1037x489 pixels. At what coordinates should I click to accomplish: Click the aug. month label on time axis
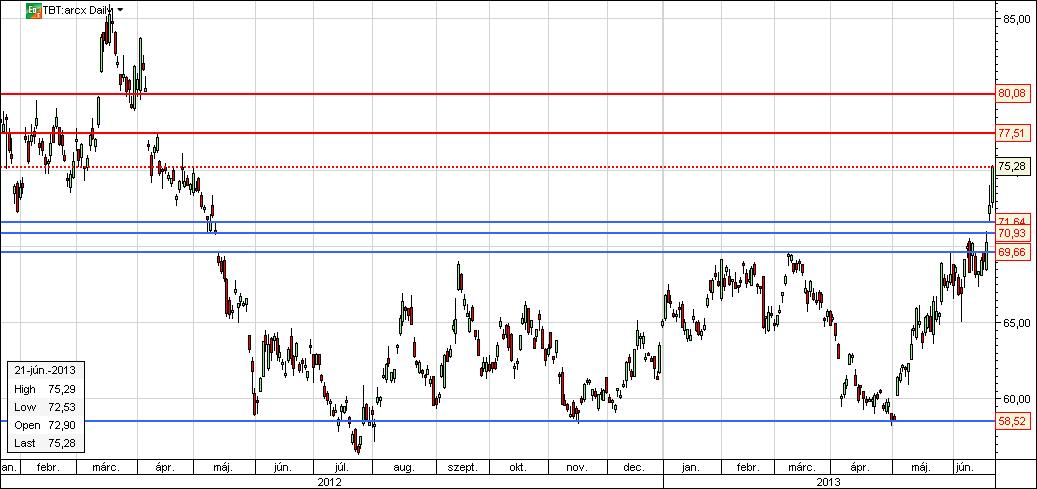tap(404, 468)
